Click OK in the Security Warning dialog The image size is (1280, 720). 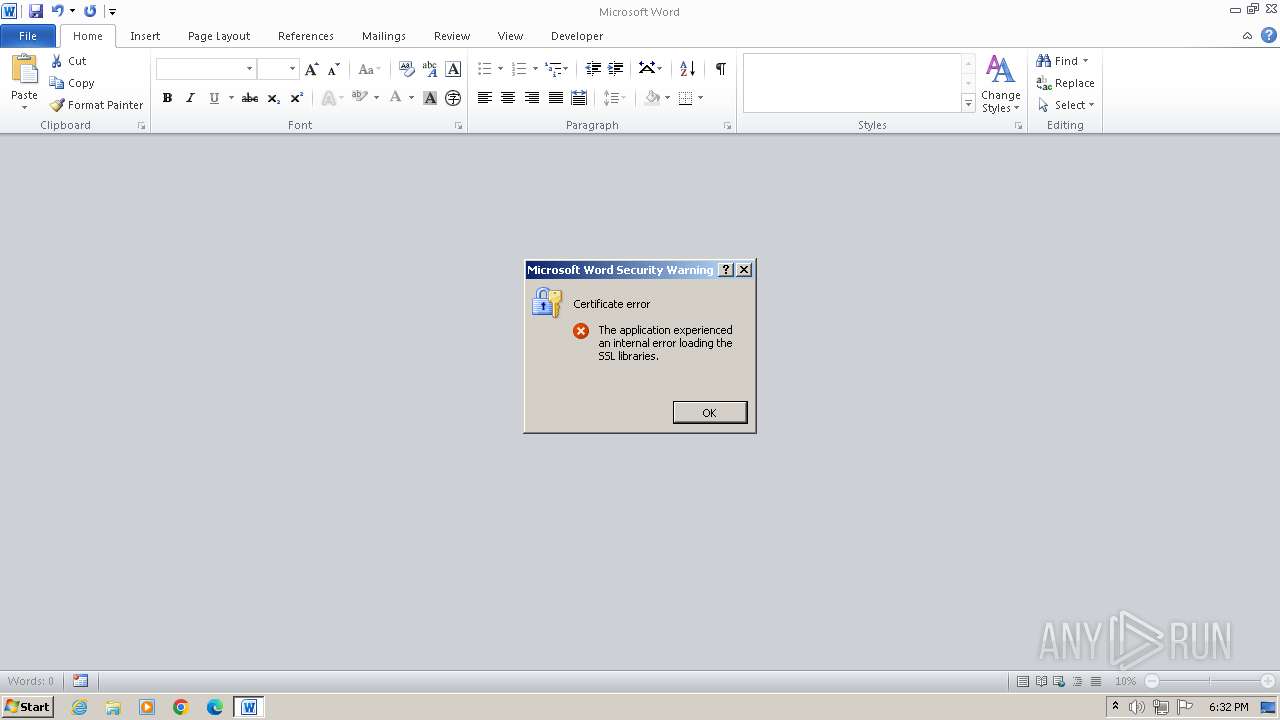point(709,413)
